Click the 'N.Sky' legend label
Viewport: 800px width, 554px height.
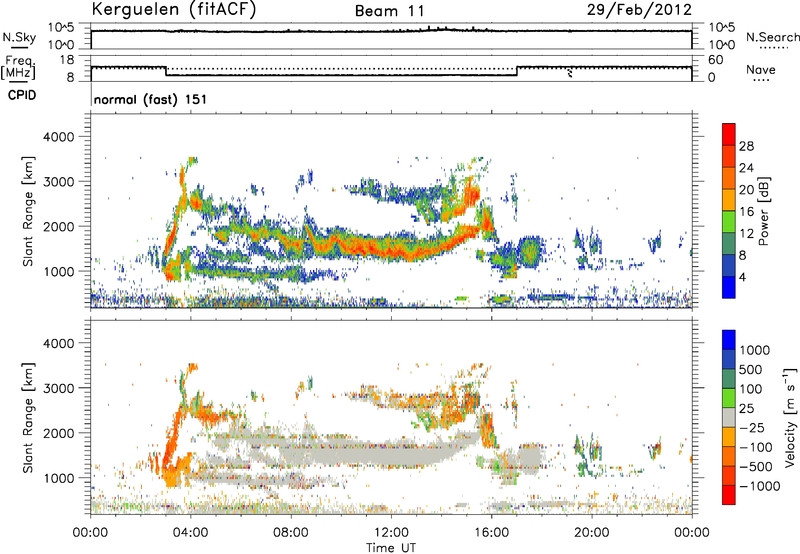click(19, 37)
